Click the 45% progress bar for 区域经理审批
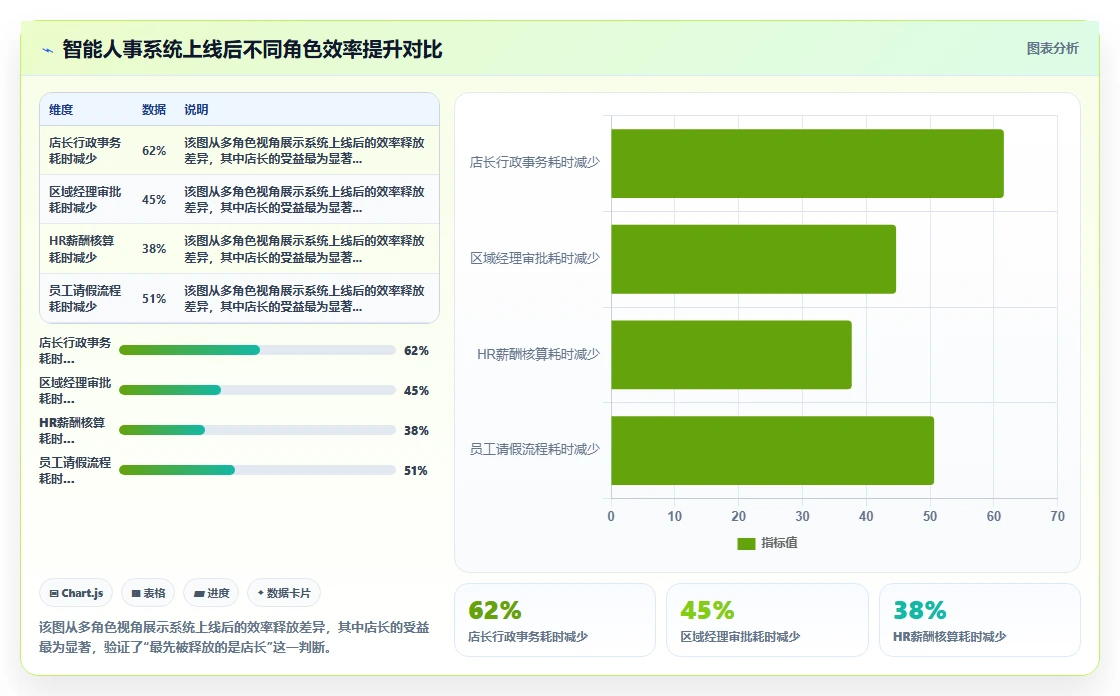Viewport: 1120px width, 696px height. 257,390
